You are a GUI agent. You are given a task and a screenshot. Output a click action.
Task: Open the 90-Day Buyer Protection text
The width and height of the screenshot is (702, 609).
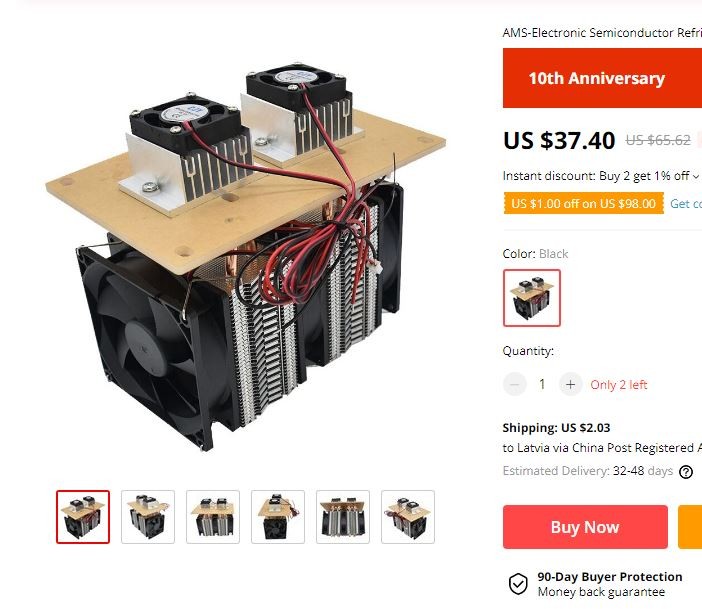pos(610,577)
